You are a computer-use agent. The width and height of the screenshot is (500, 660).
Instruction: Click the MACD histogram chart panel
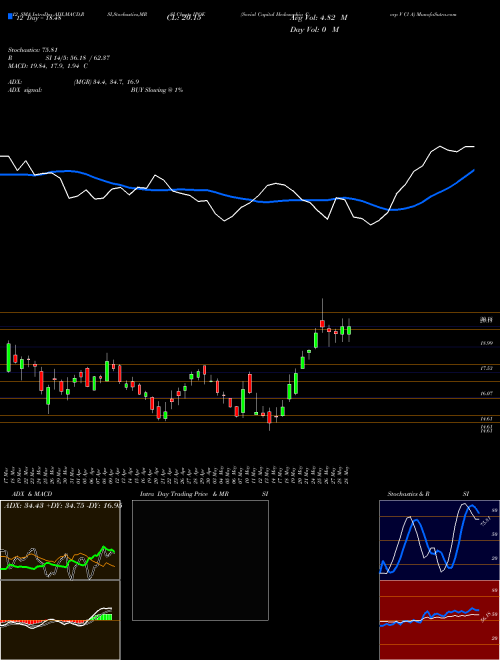tap(60, 620)
